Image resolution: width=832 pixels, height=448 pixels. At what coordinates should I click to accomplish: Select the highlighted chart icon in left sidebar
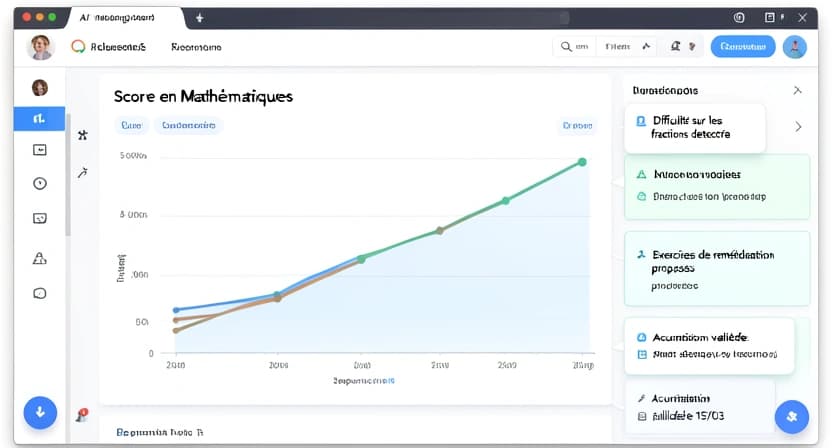(x=39, y=118)
